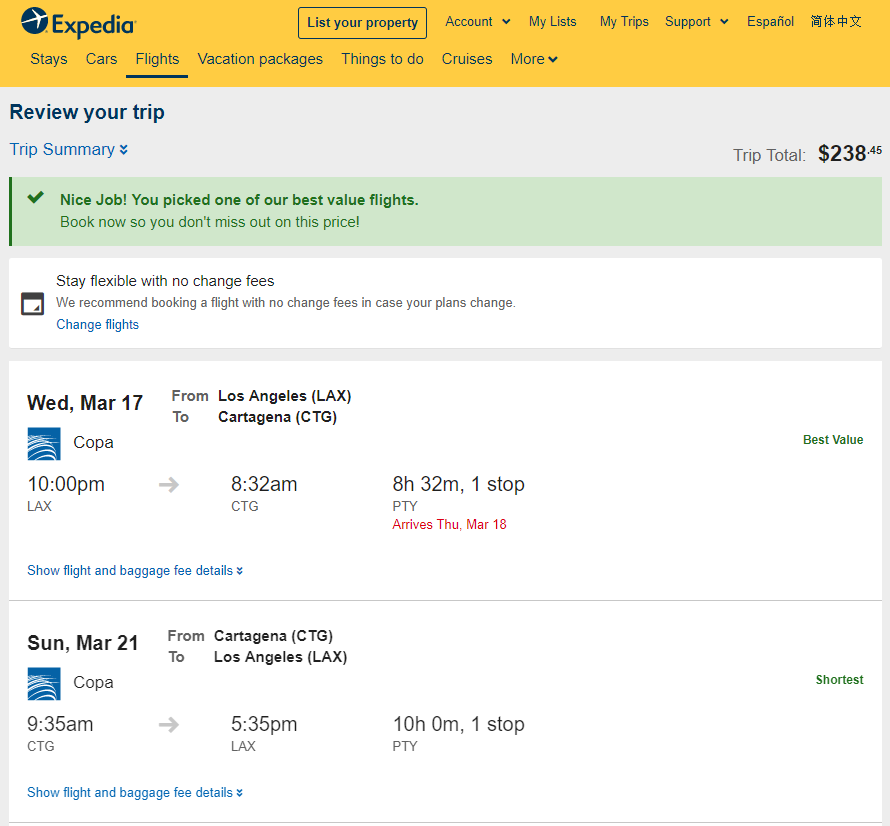Click the arrow between 10:00pm and 8:32am

pos(169,484)
